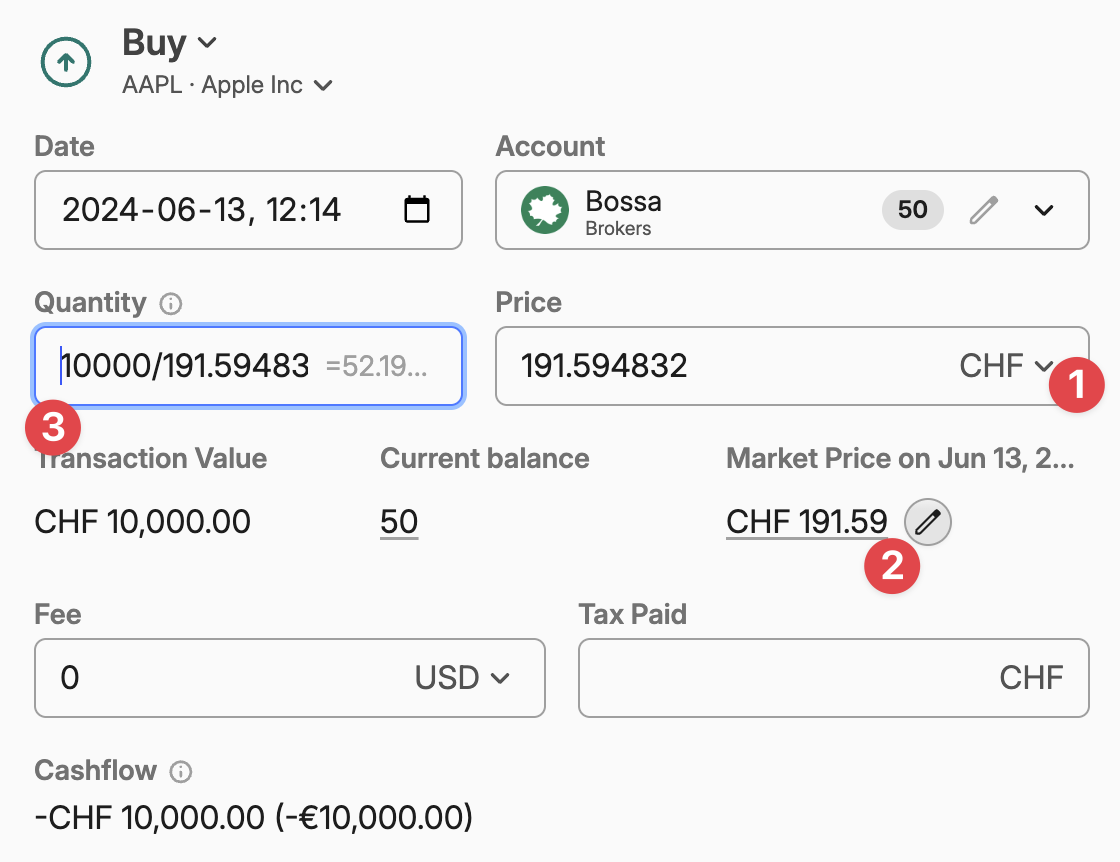Screen dimensions: 1120x862
Task: Edit market price with round pencil button
Action: pos(927,522)
